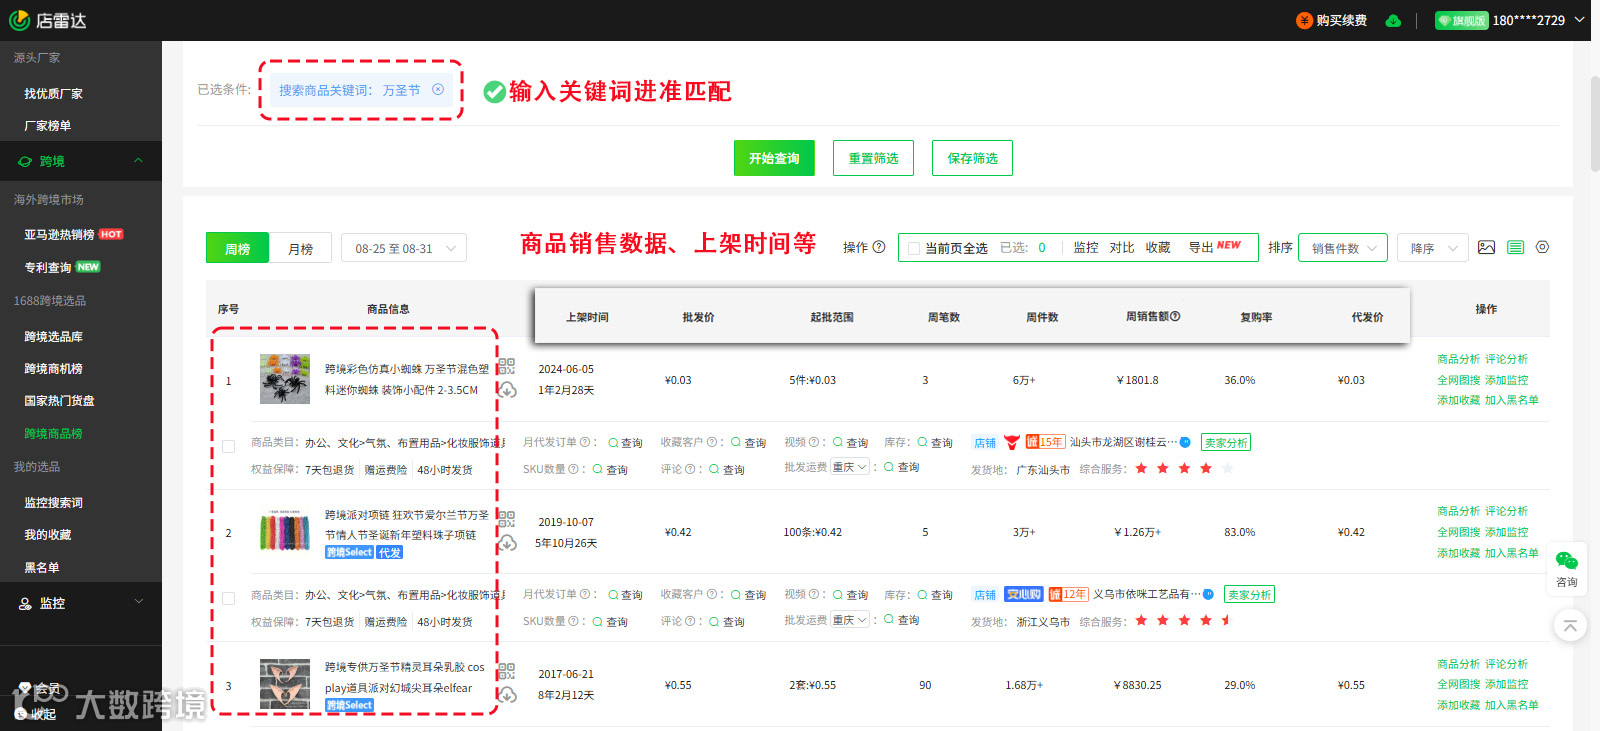The image size is (1600, 731).
Task: Click 开始查询 button
Action: [x=774, y=158]
